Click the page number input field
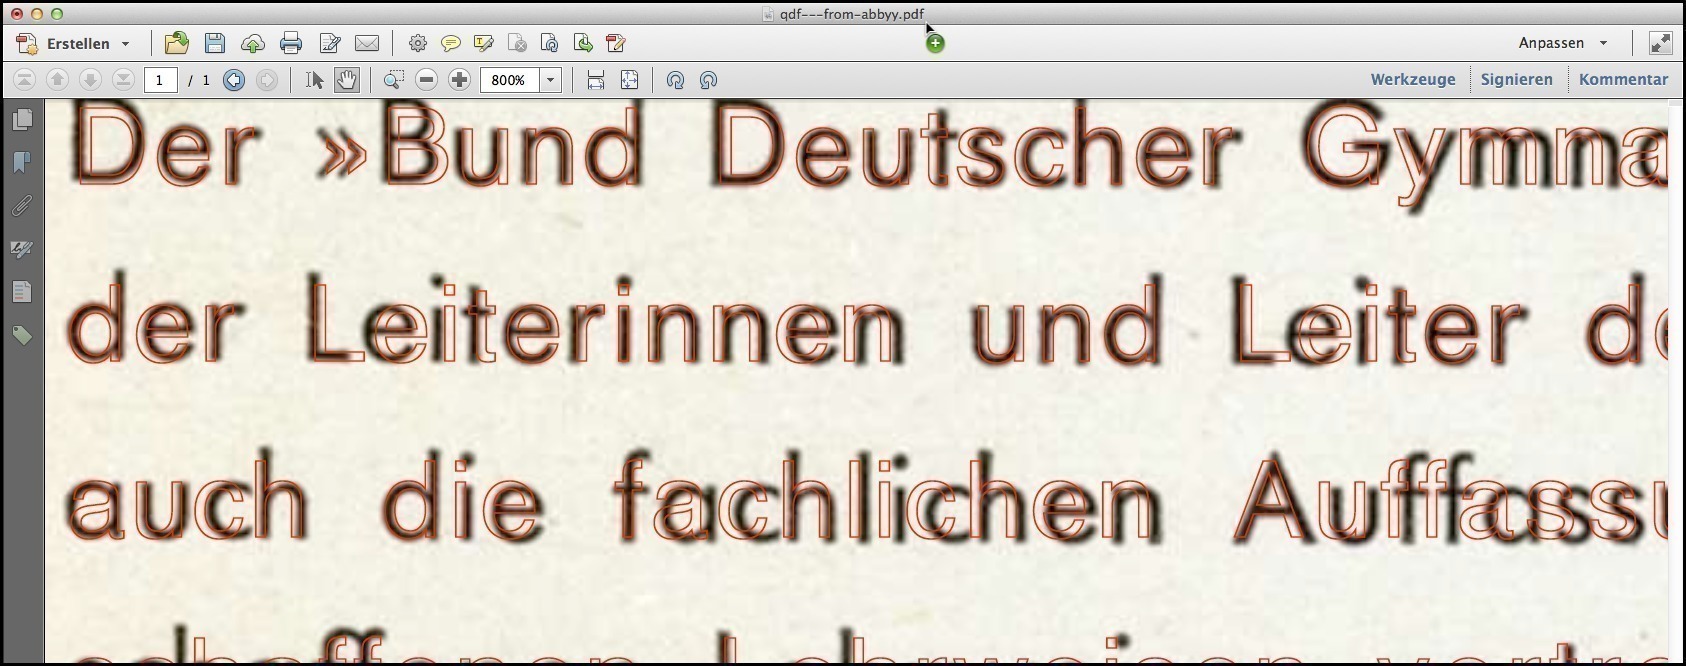1686x666 pixels. point(160,80)
